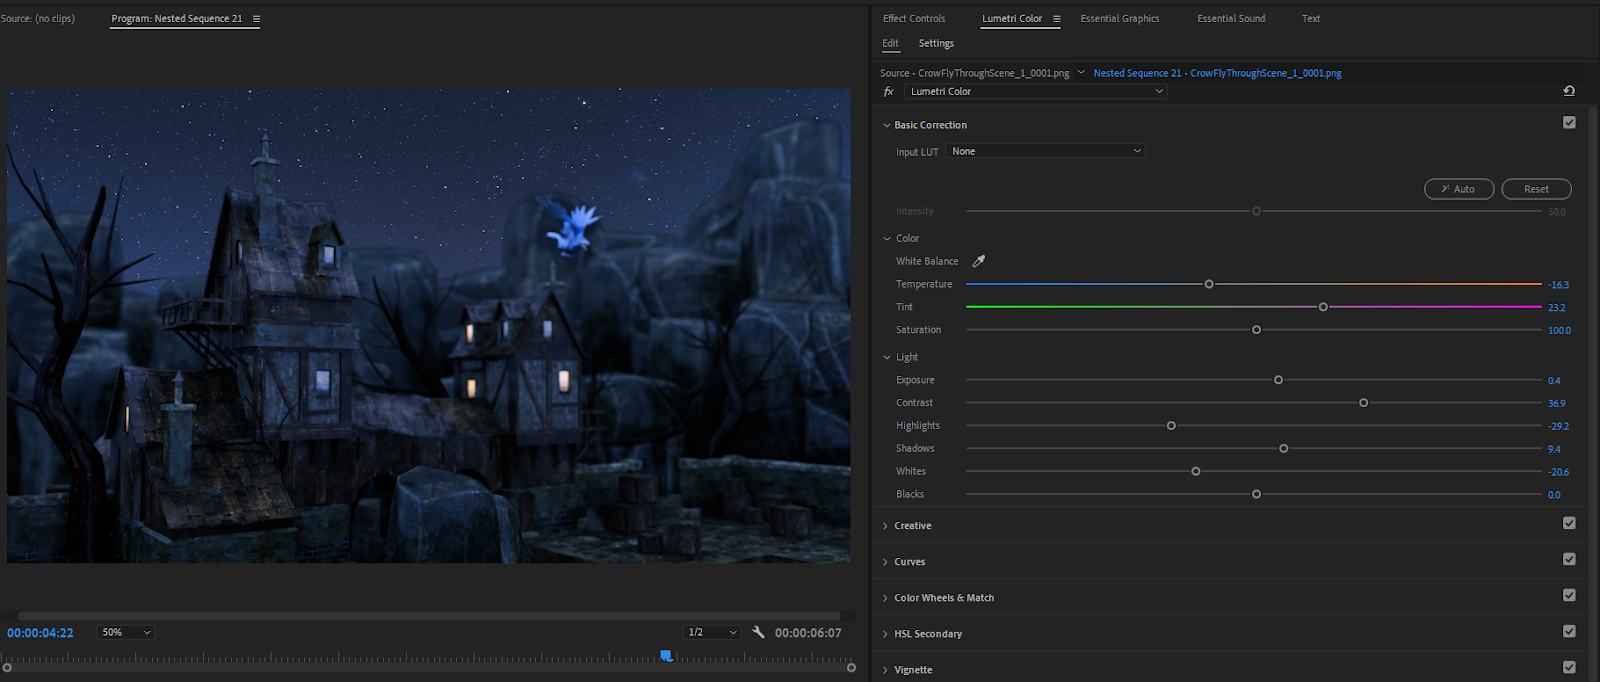
Task: Open the Input LUT dropdown
Action: click(1045, 151)
